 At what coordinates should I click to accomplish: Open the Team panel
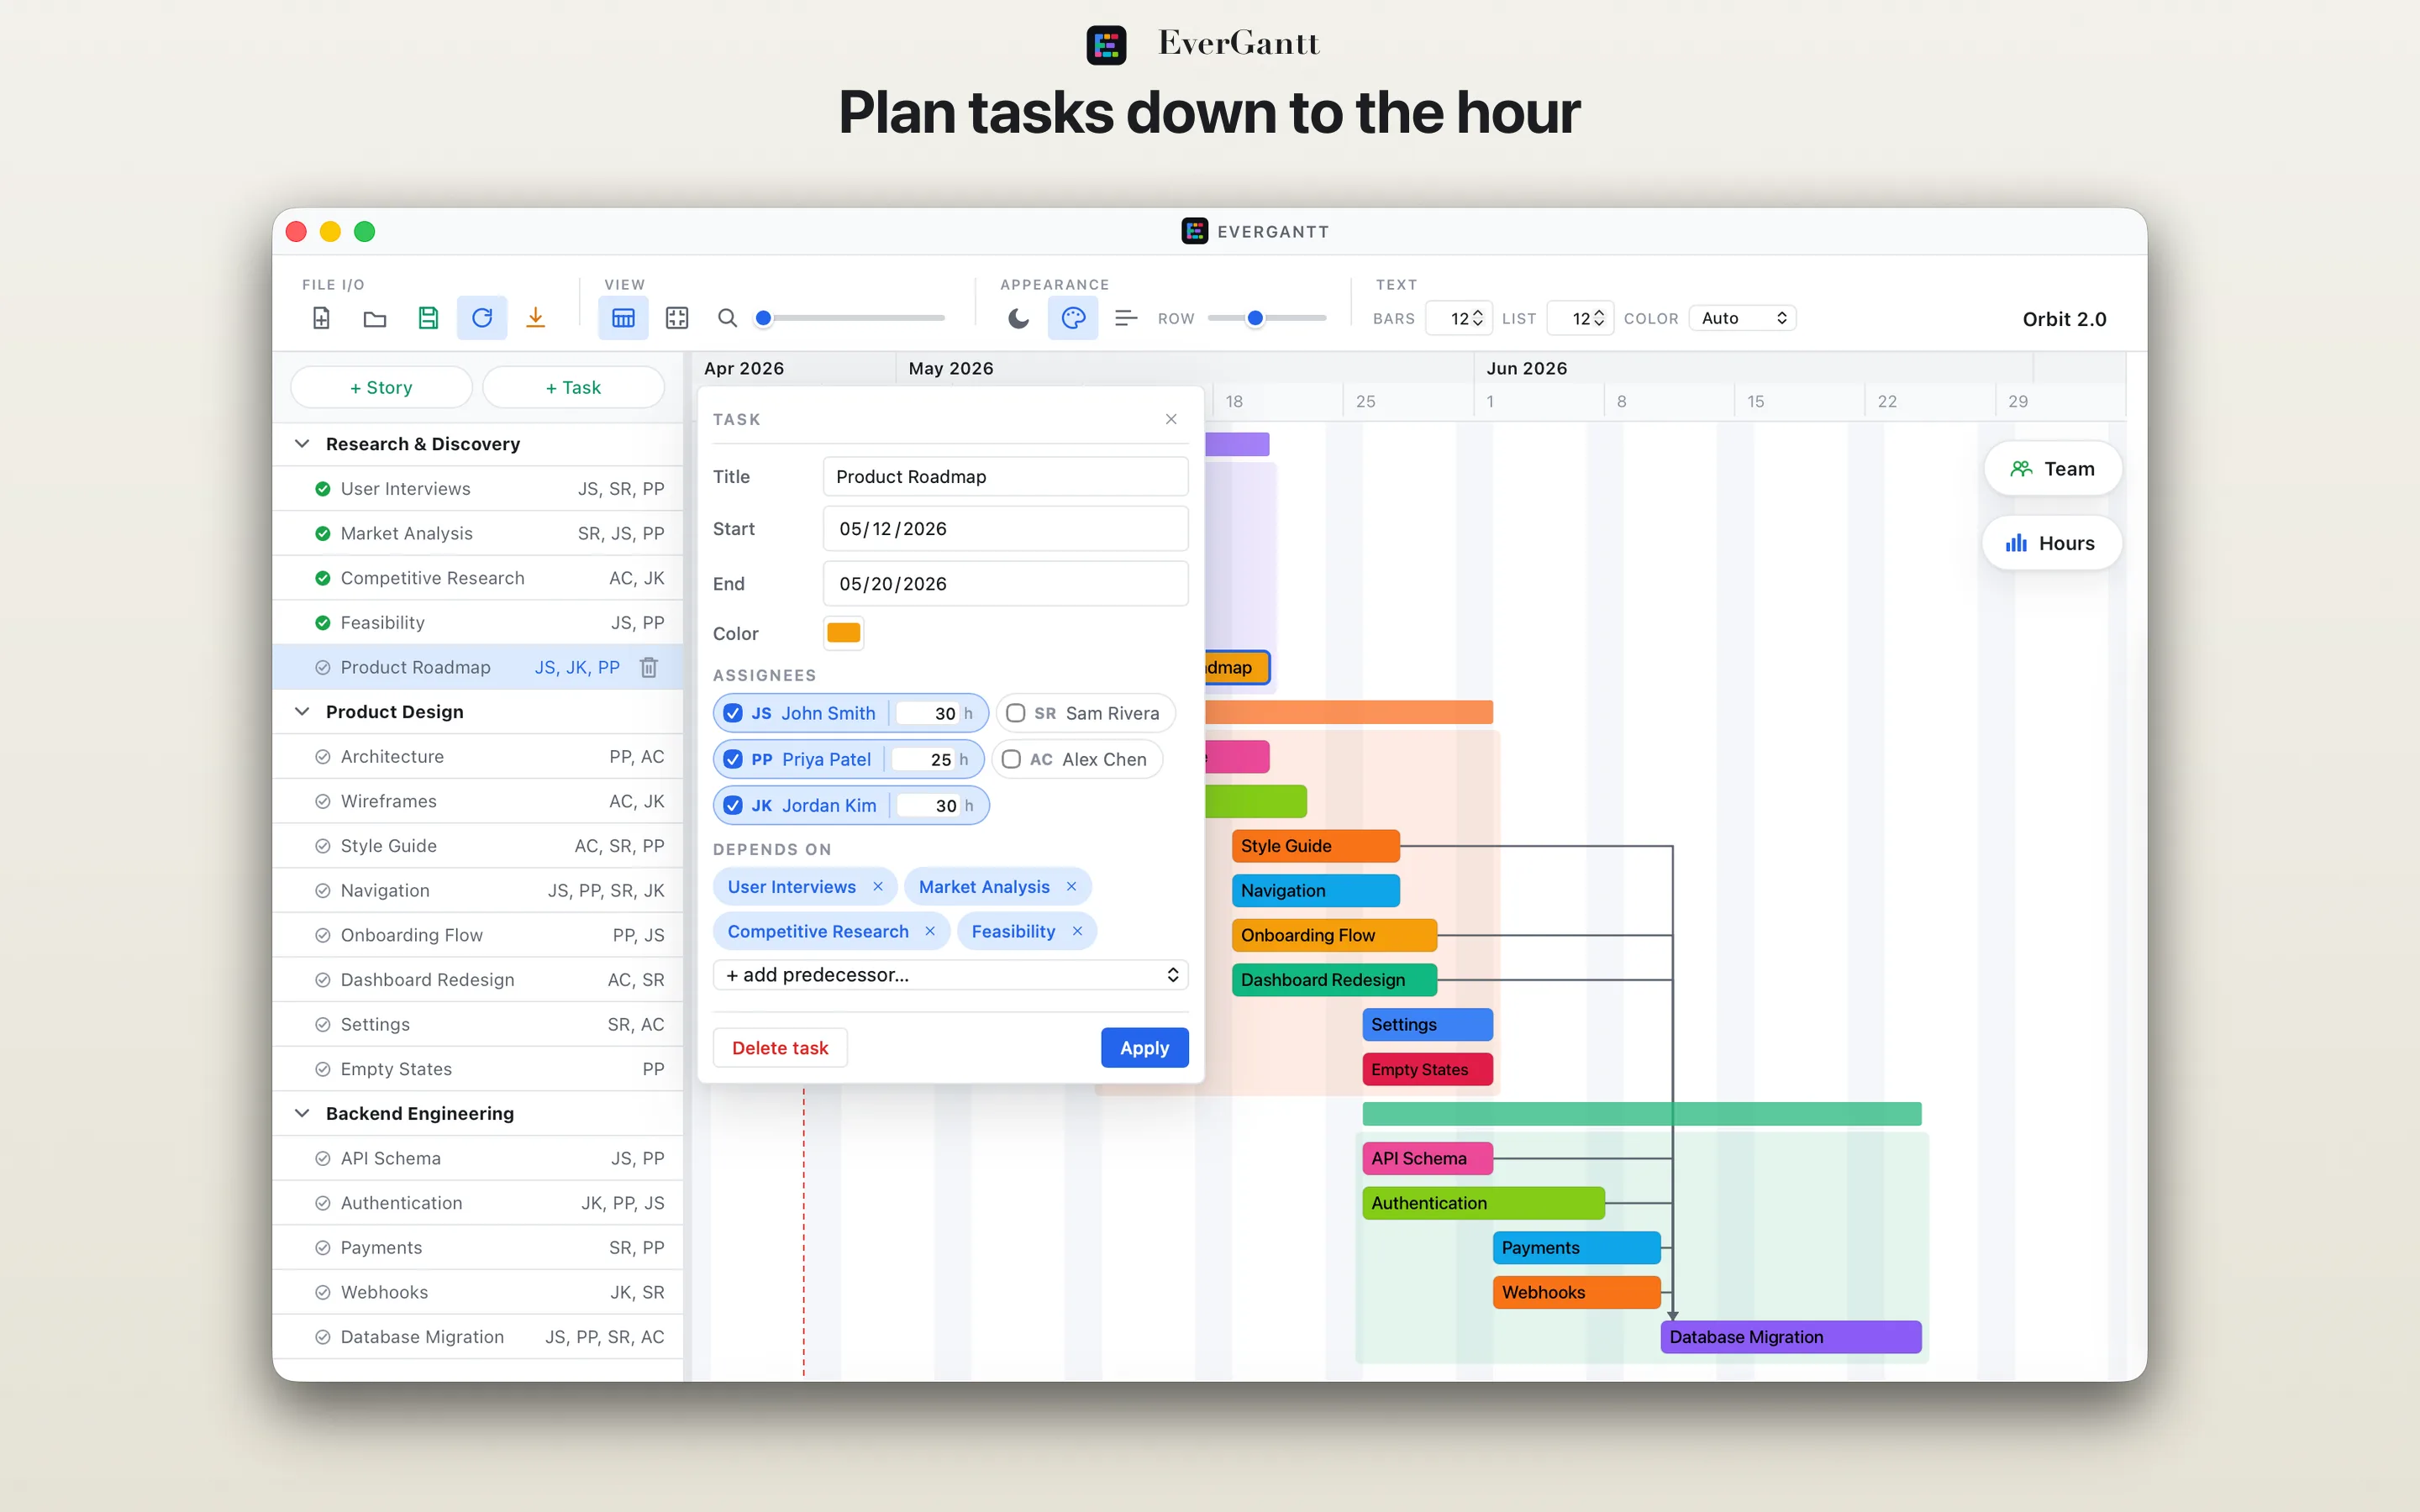2052,468
